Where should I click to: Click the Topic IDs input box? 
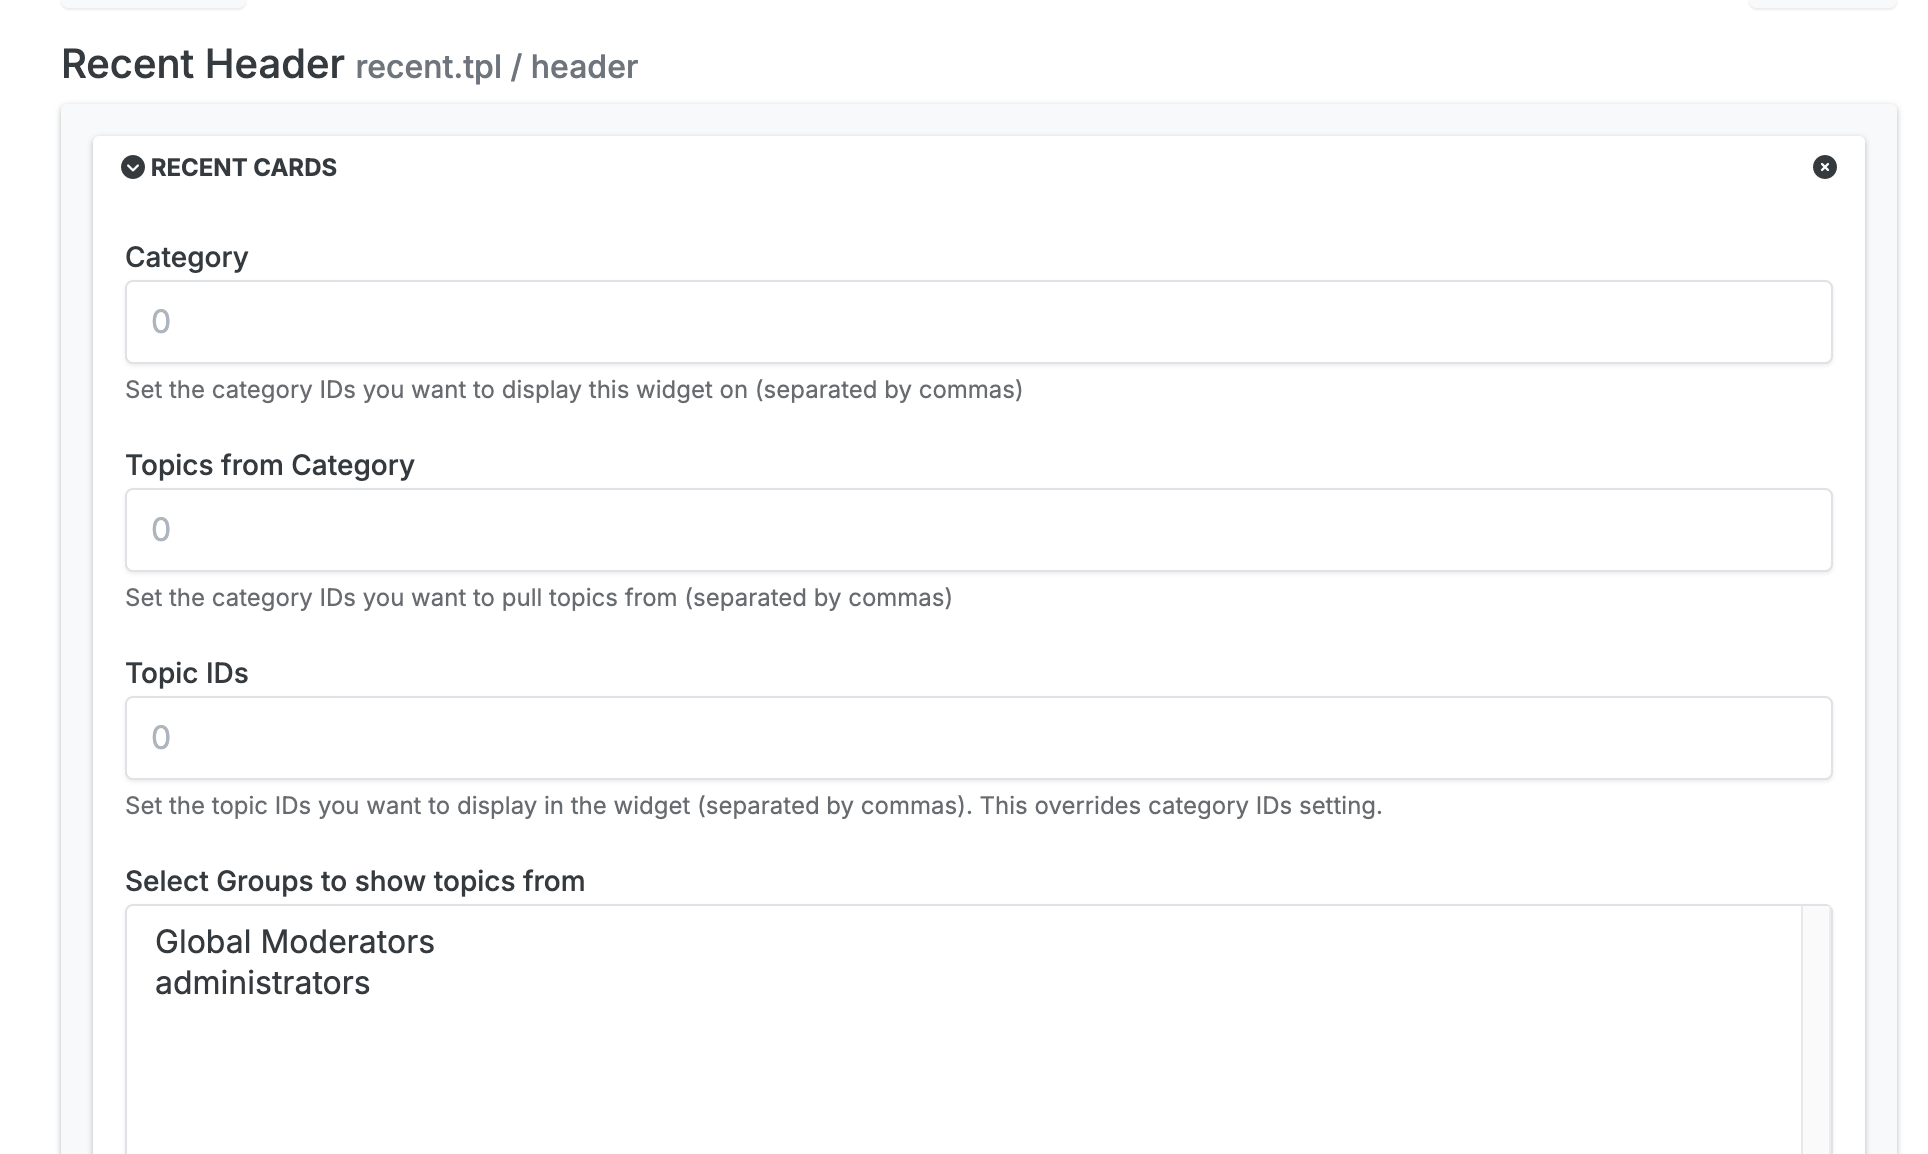pyautogui.click(x=978, y=738)
